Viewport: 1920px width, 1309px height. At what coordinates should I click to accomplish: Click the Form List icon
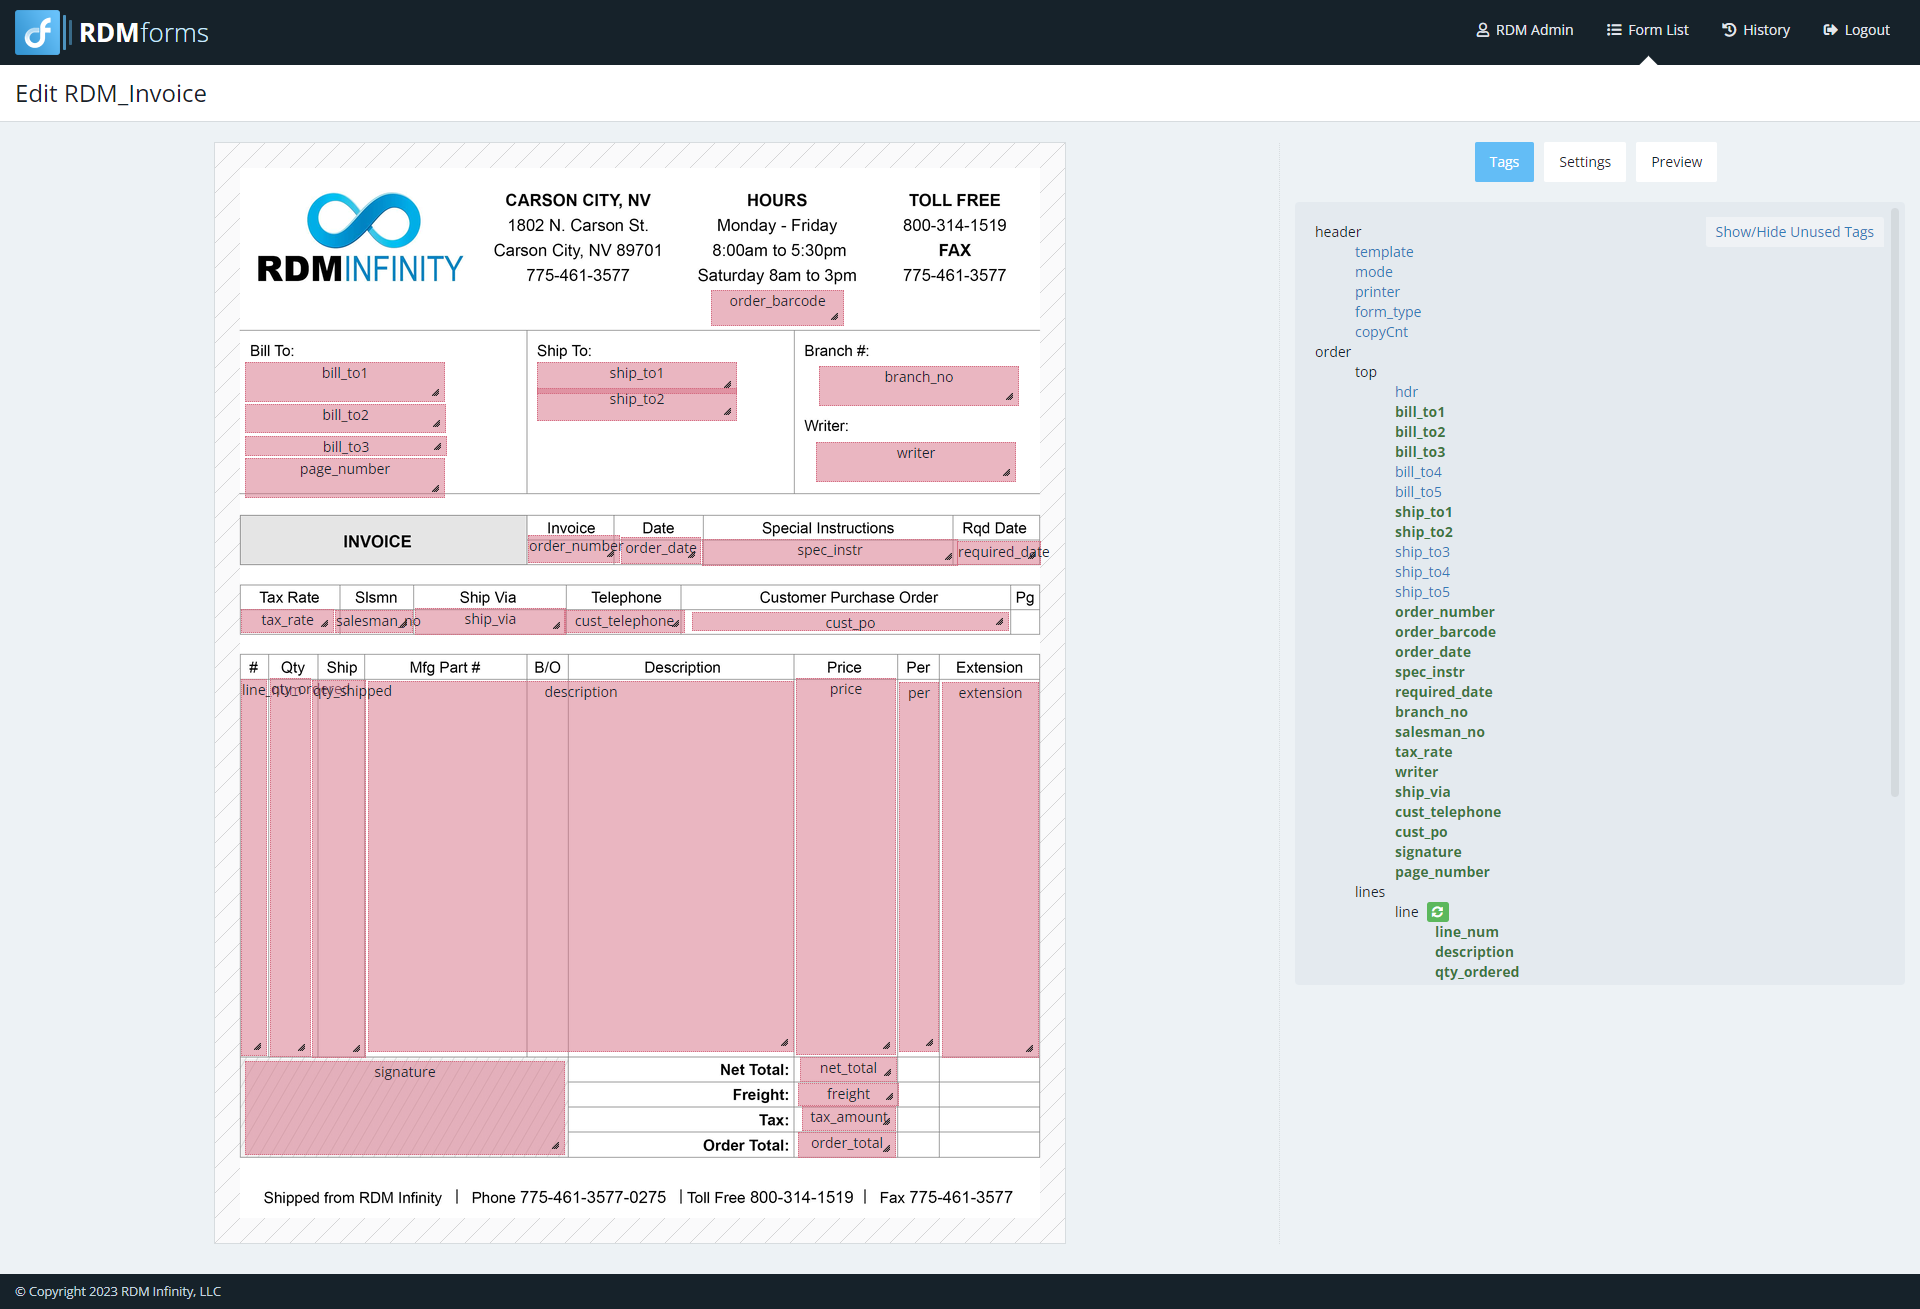1614,30
